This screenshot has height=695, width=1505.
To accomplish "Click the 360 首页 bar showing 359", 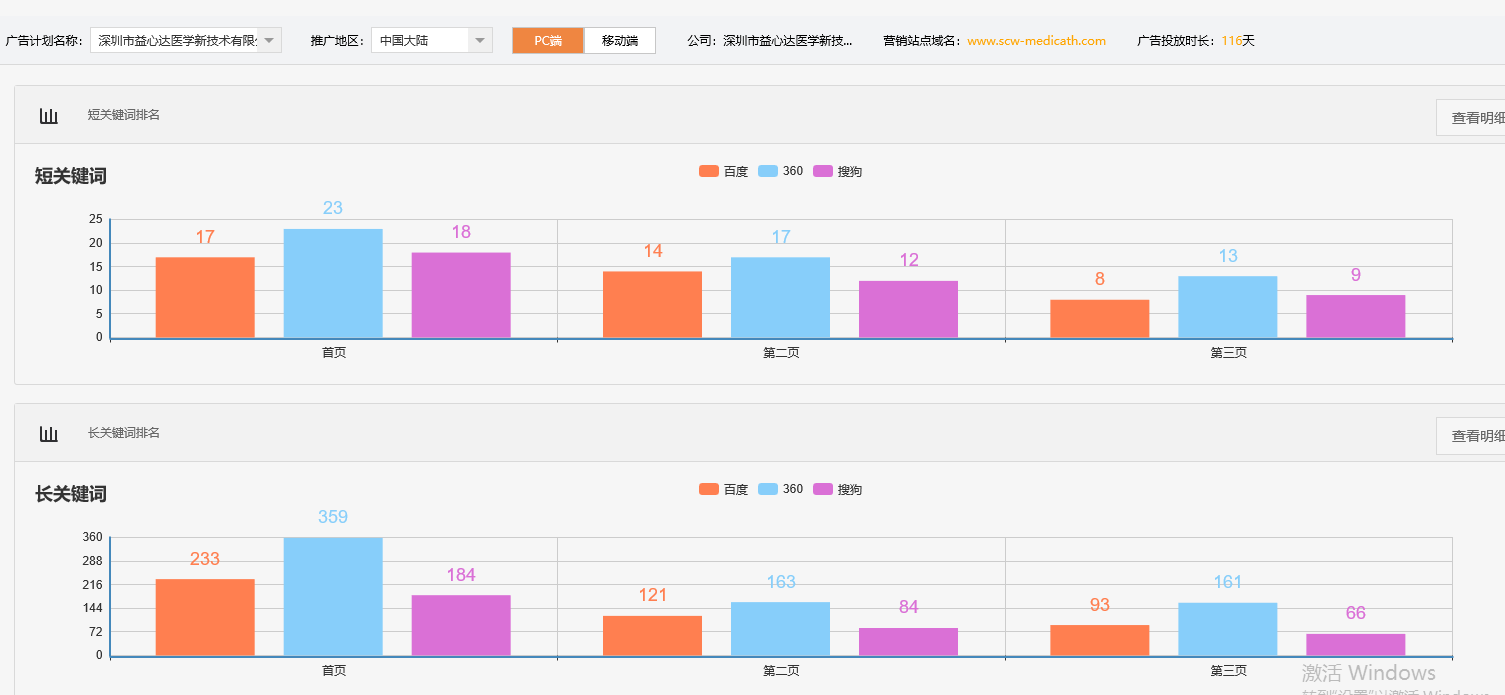I will click(x=333, y=597).
